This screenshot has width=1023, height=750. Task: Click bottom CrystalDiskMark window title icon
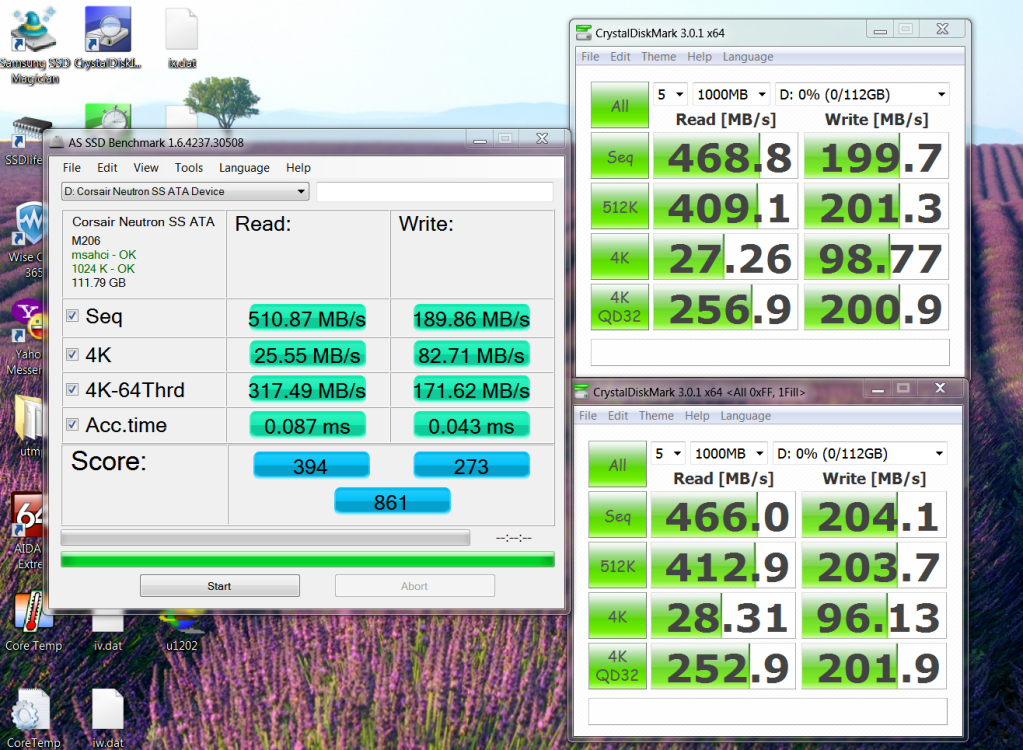581,392
